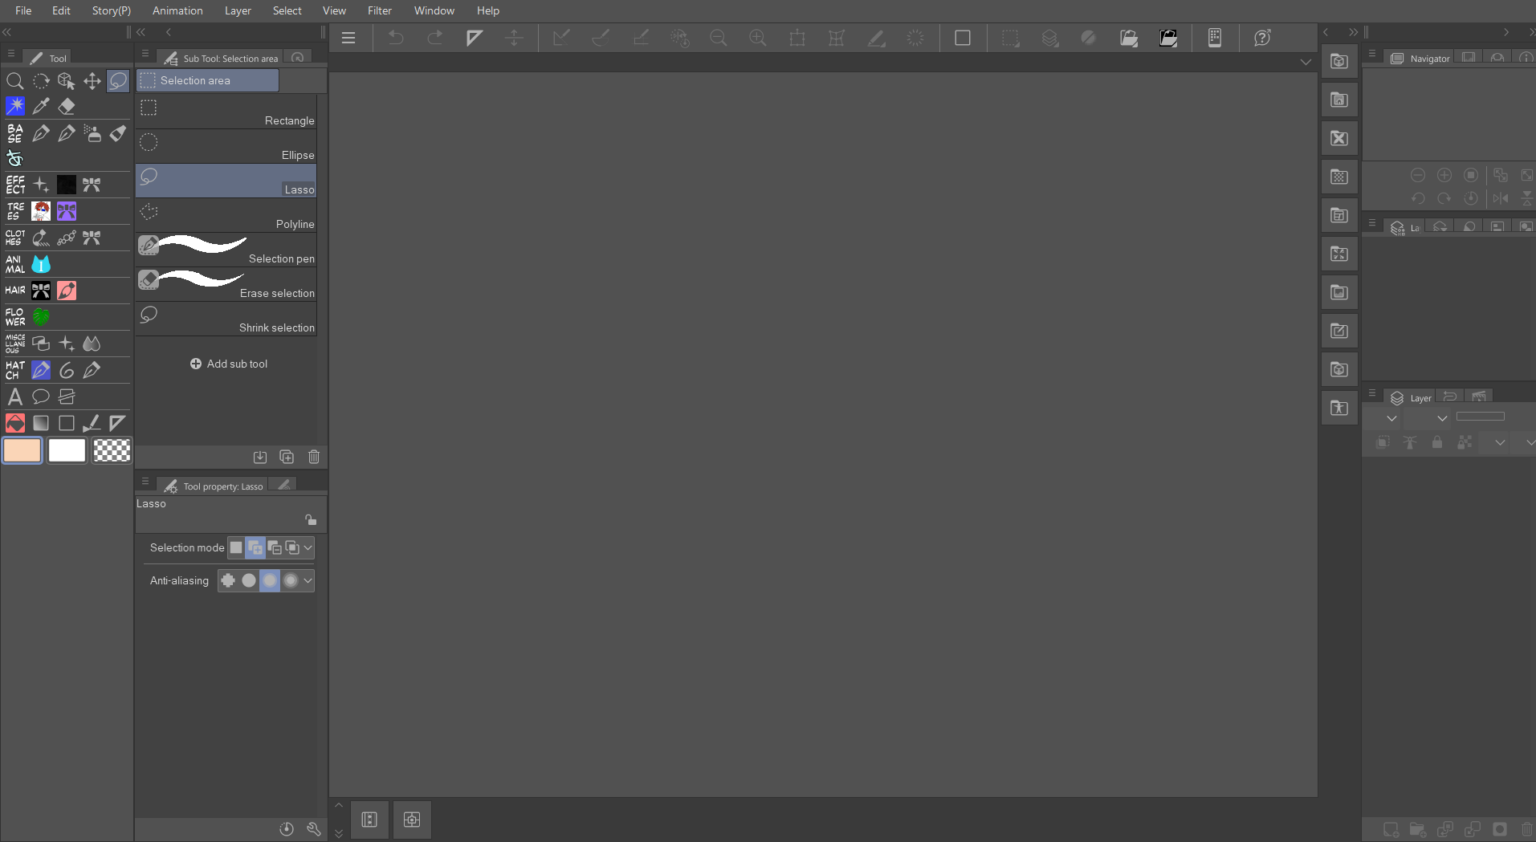
Task: Set Anti-aliasing to the strongest option
Action: coord(289,580)
